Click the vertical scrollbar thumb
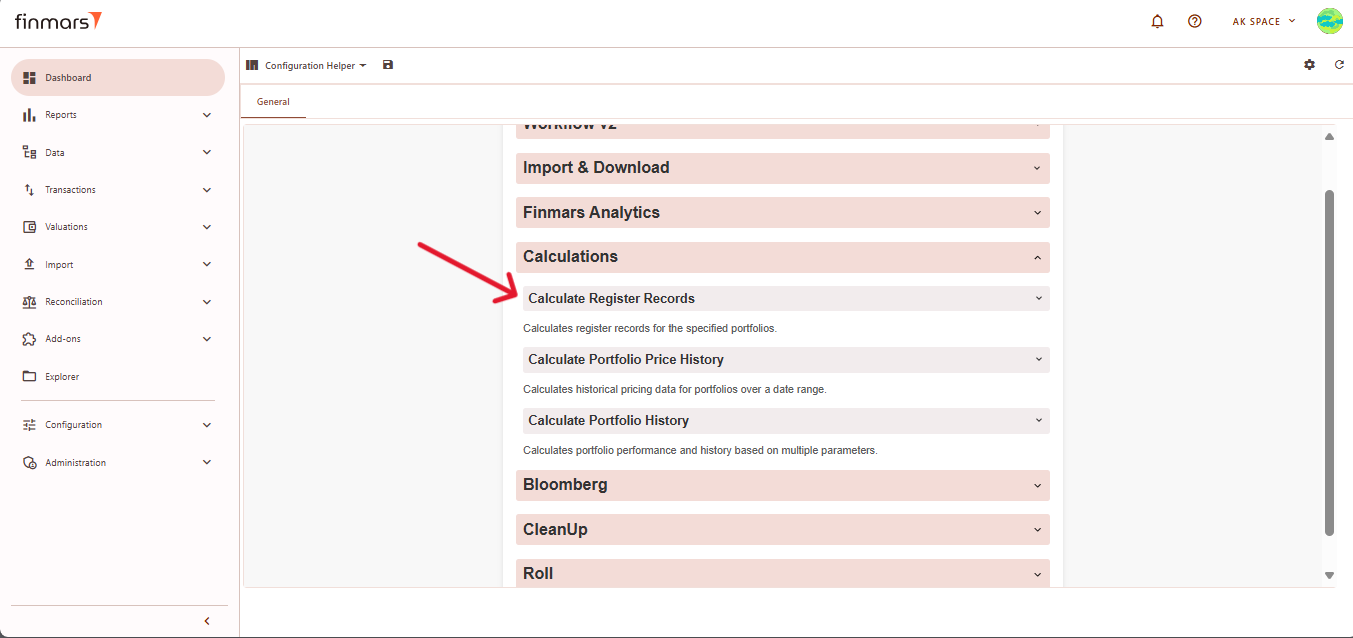This screenshot has height=638, width=1353. 1329,360
